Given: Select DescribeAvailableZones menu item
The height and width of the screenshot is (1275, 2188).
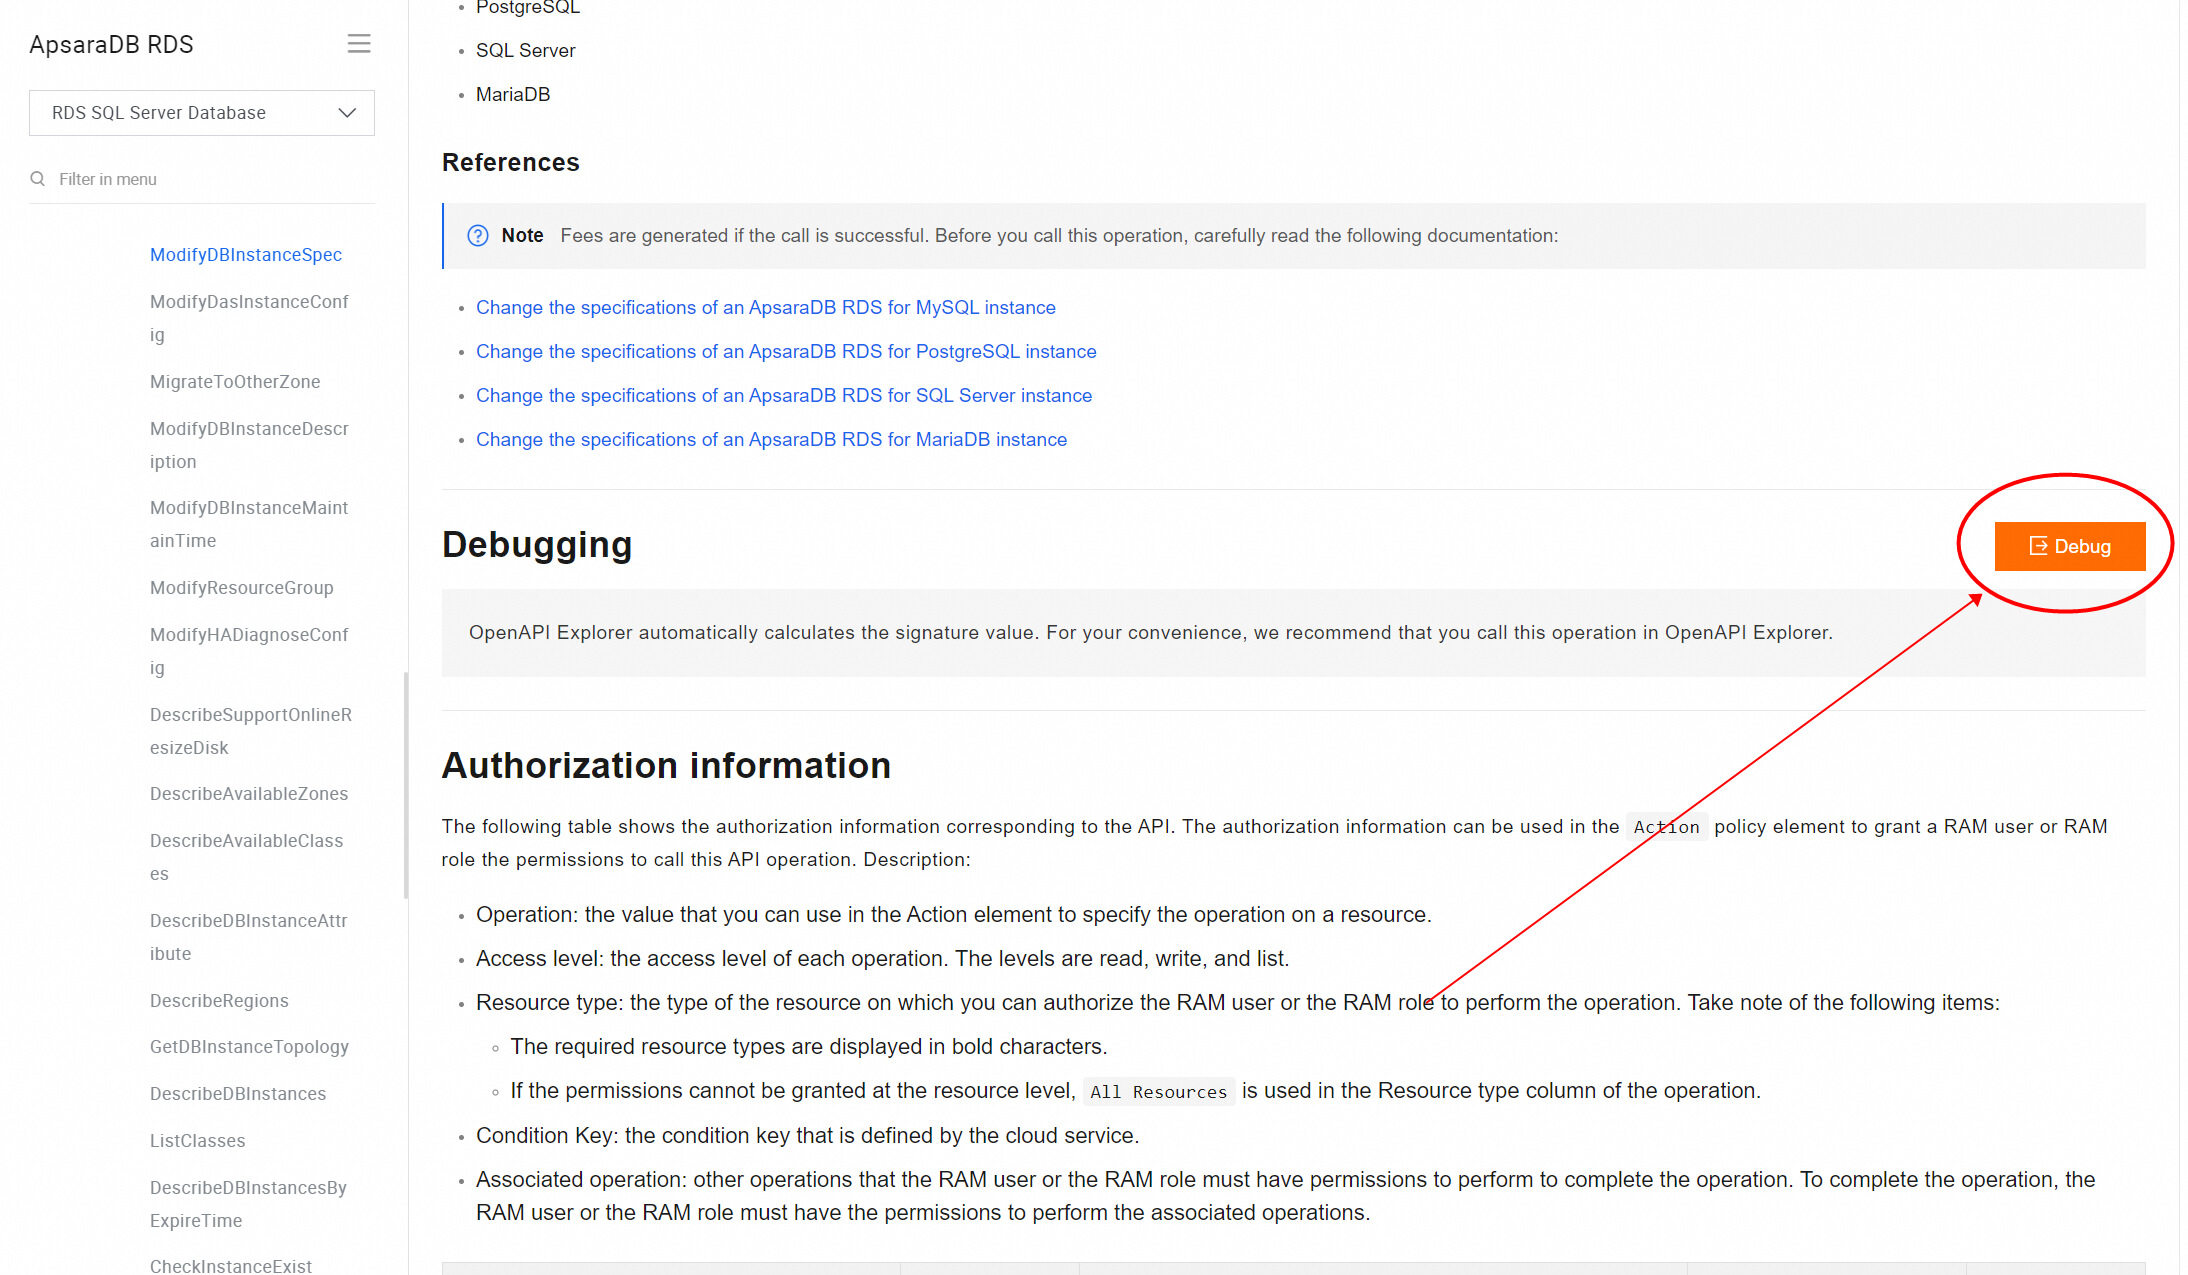Looking at the screenshot, I should coord(248,794).
